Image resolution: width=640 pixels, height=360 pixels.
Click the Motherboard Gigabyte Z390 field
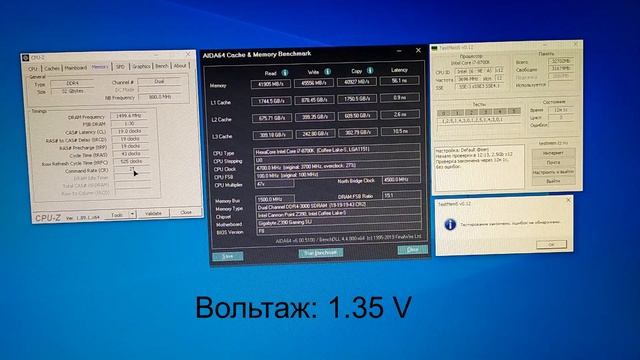pos(339,222)
